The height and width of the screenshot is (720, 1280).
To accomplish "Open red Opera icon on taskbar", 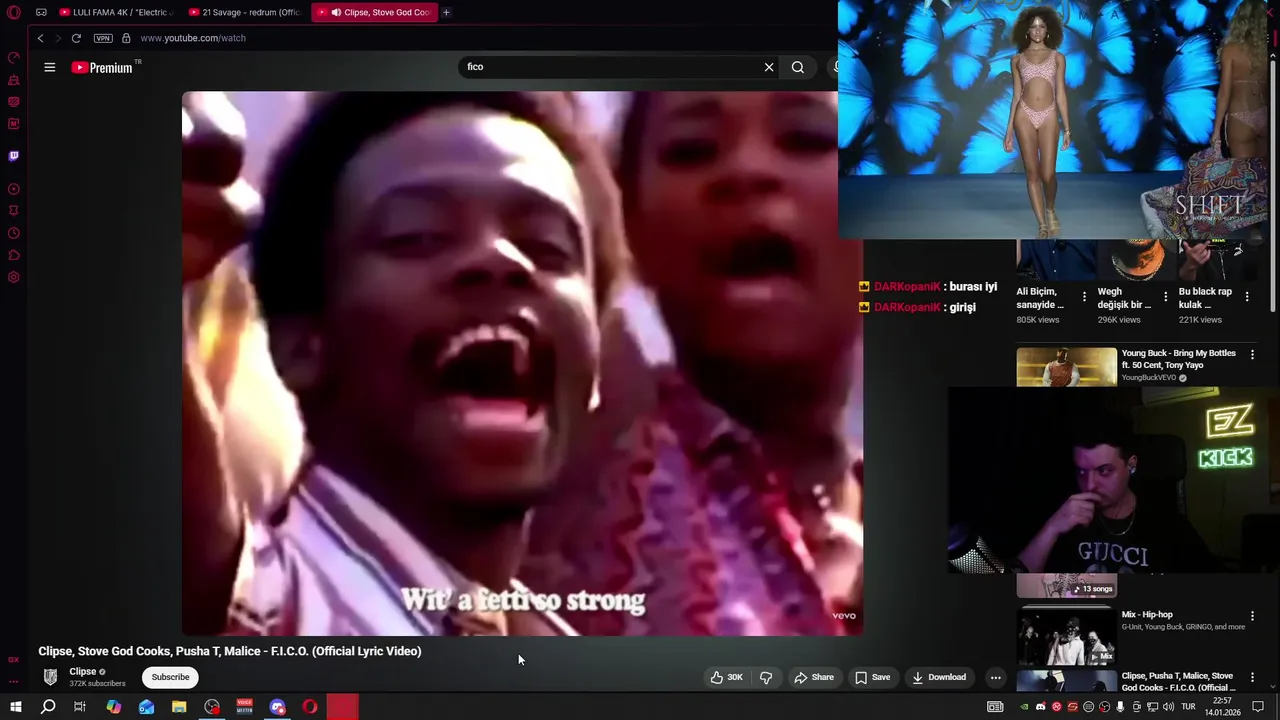I will pos(310,707).
